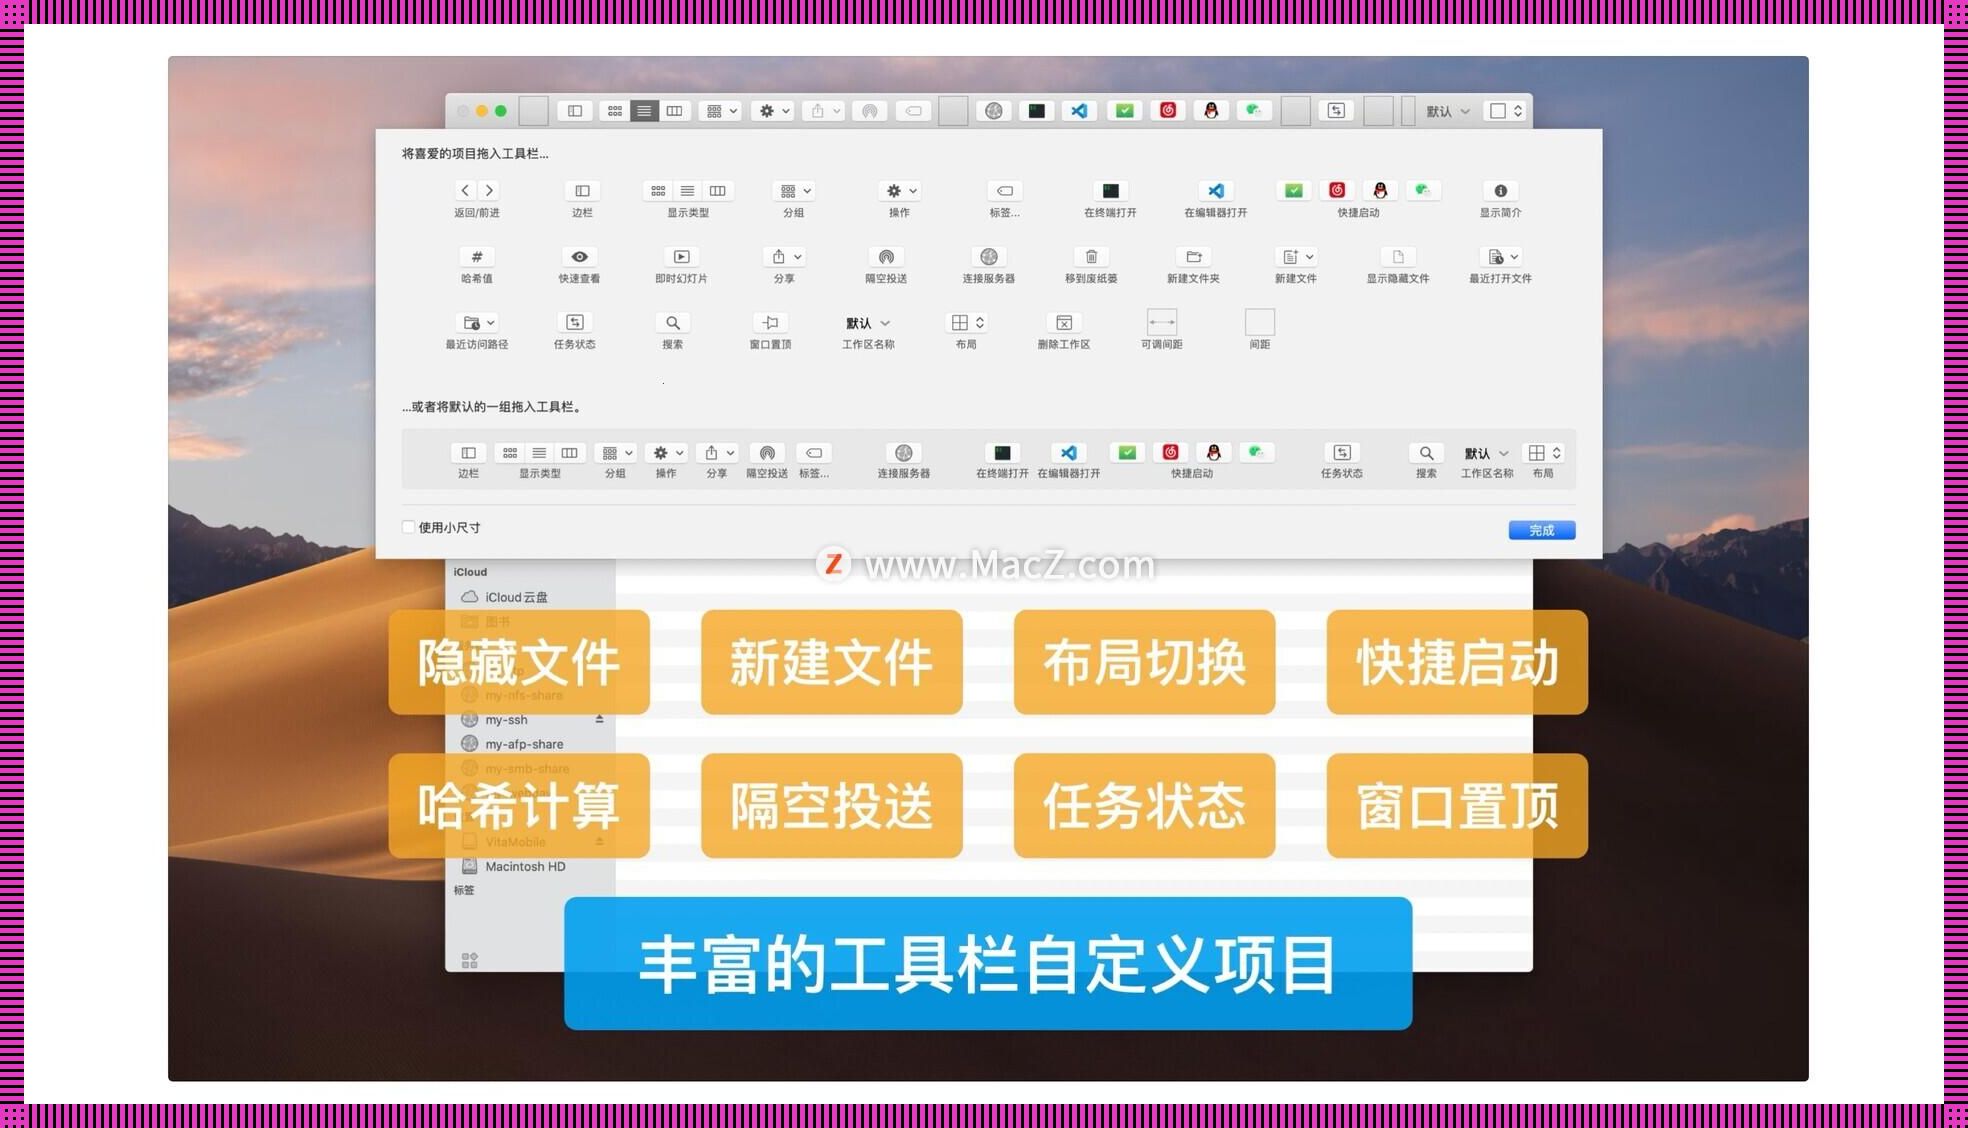The height and width of the screenshot is (1128, 1968).
Task: Select the 即时幻灯片 slideshow icon
Action: [681, 256]
